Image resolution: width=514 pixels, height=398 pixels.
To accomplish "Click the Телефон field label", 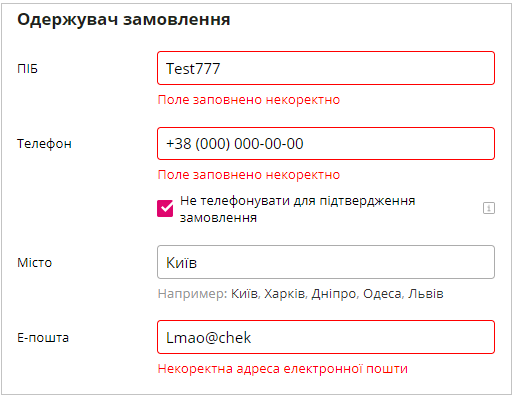I will tap(44, 144).
